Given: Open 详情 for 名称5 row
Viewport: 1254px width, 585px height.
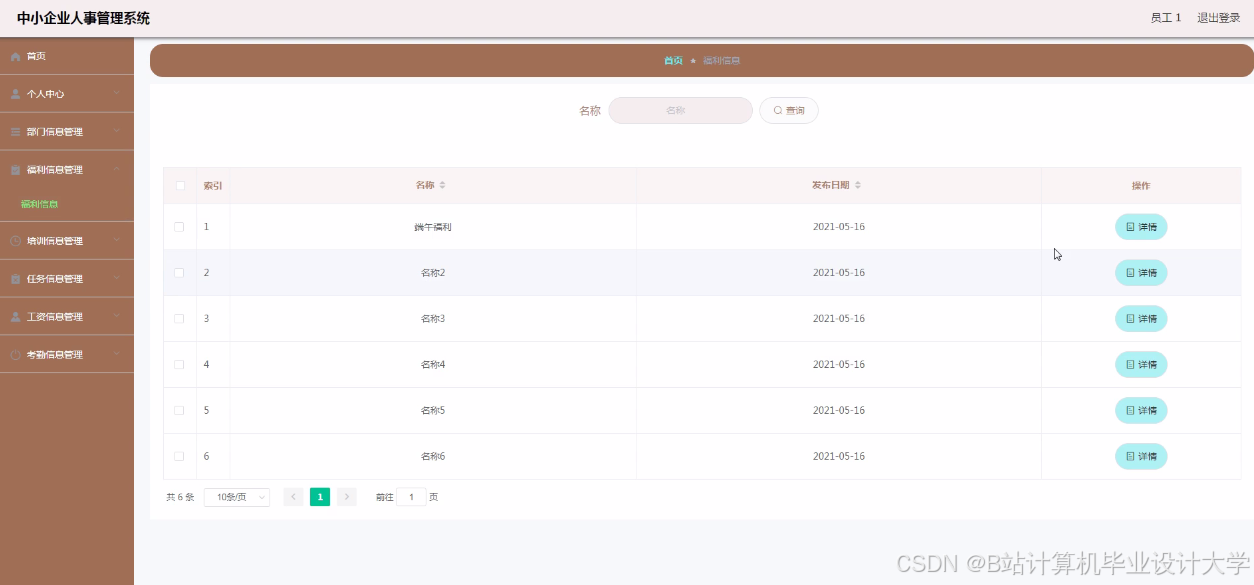Looking at the screenshot, I should click(1141, 411).
